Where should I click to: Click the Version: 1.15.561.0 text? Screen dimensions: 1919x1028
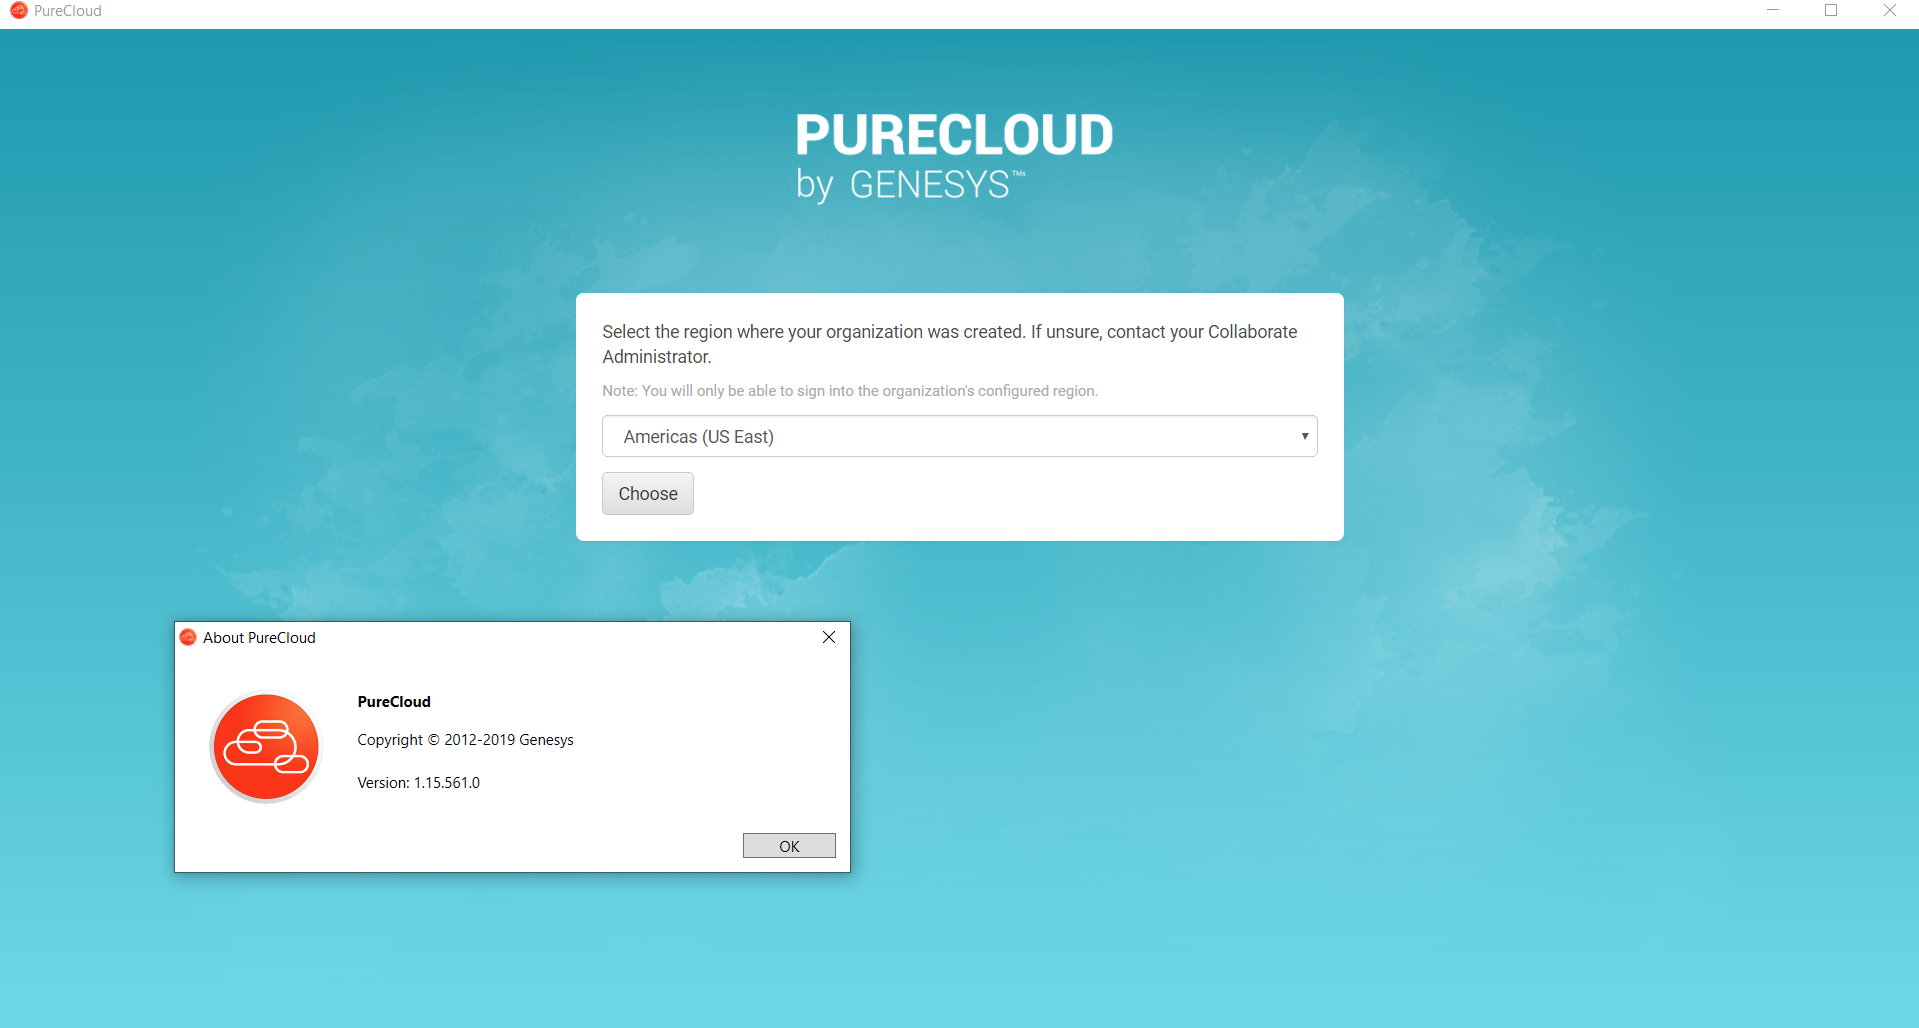pos(419,783)
